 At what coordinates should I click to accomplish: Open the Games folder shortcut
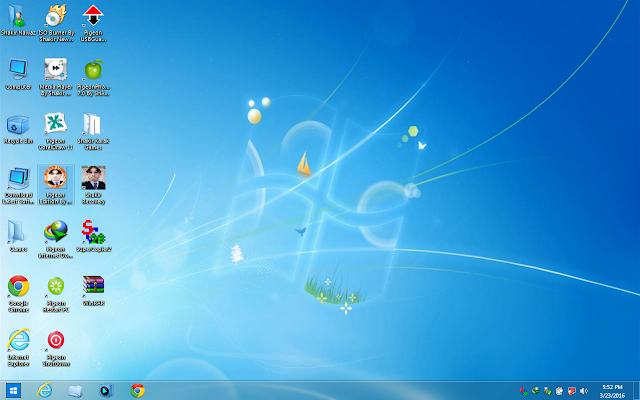click(18, 236)
